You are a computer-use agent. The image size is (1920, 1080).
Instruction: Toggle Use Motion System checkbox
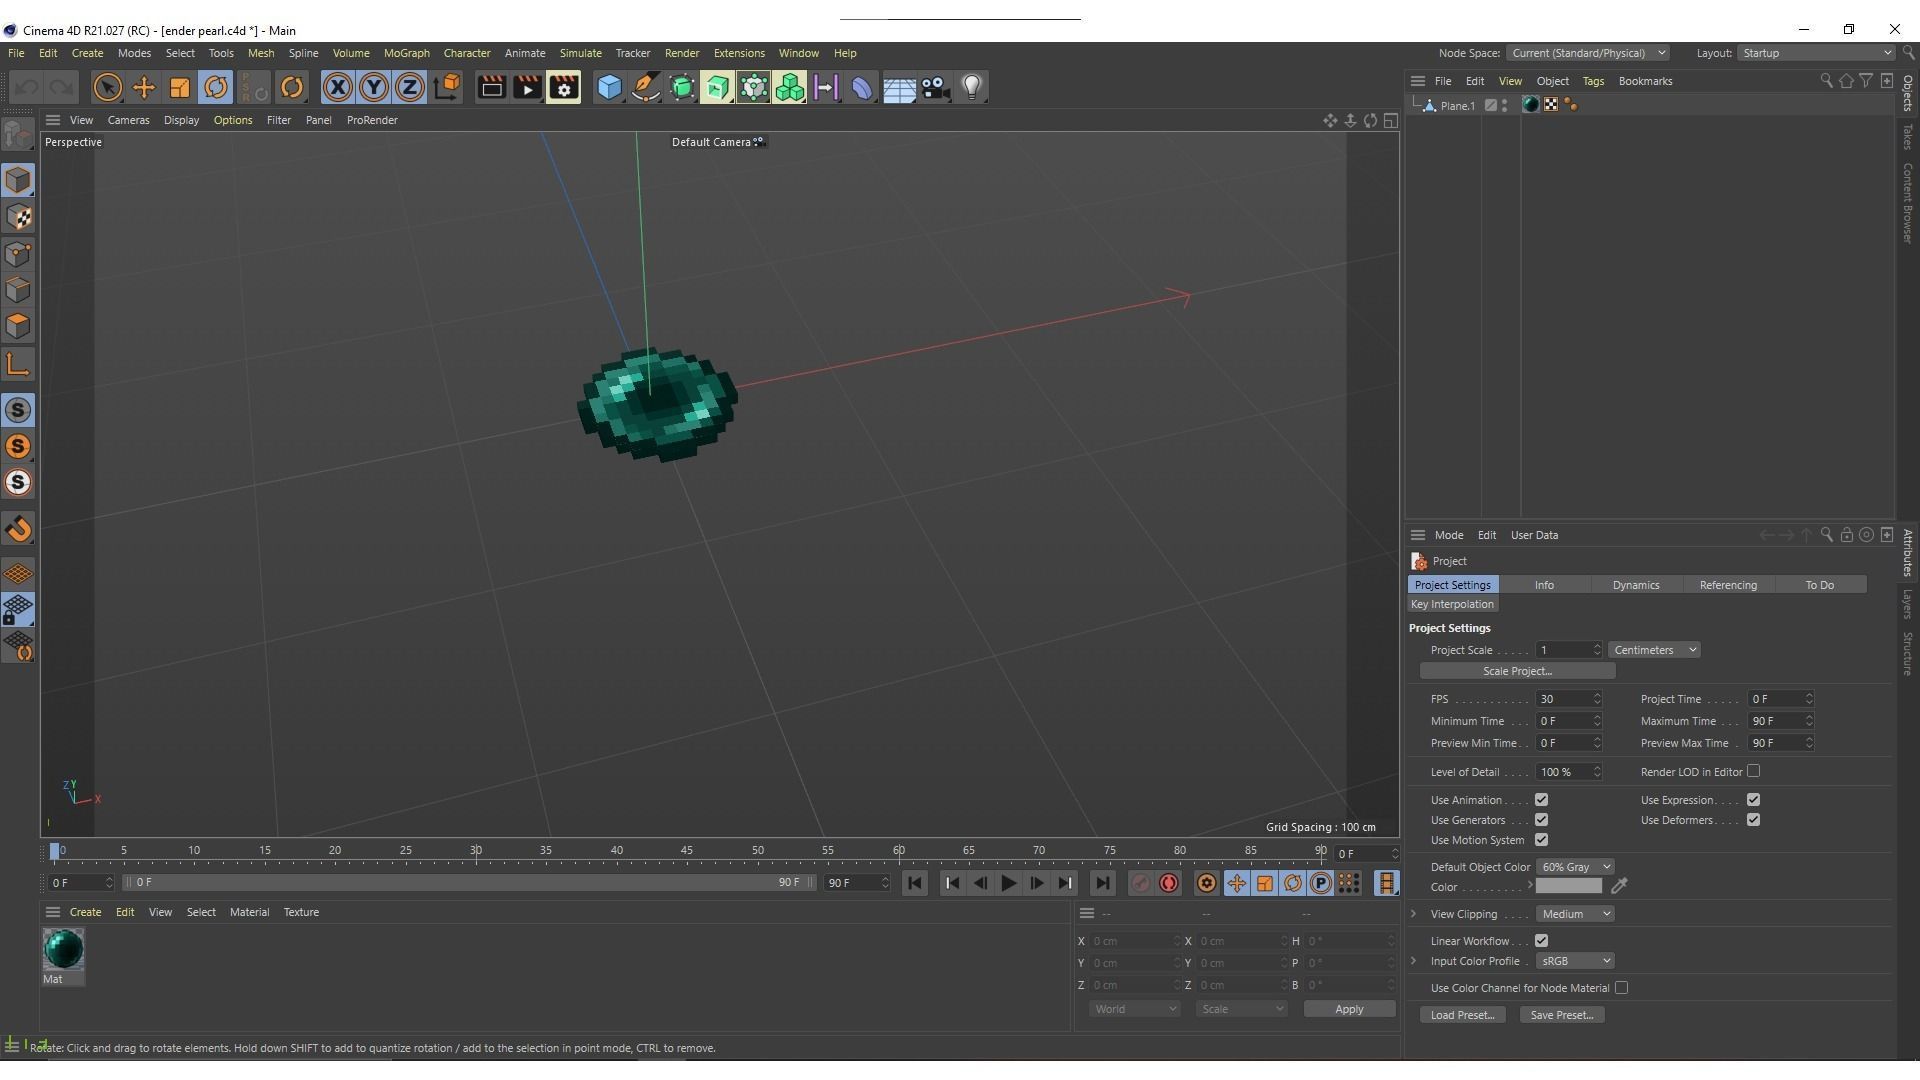click(1541, 840)
